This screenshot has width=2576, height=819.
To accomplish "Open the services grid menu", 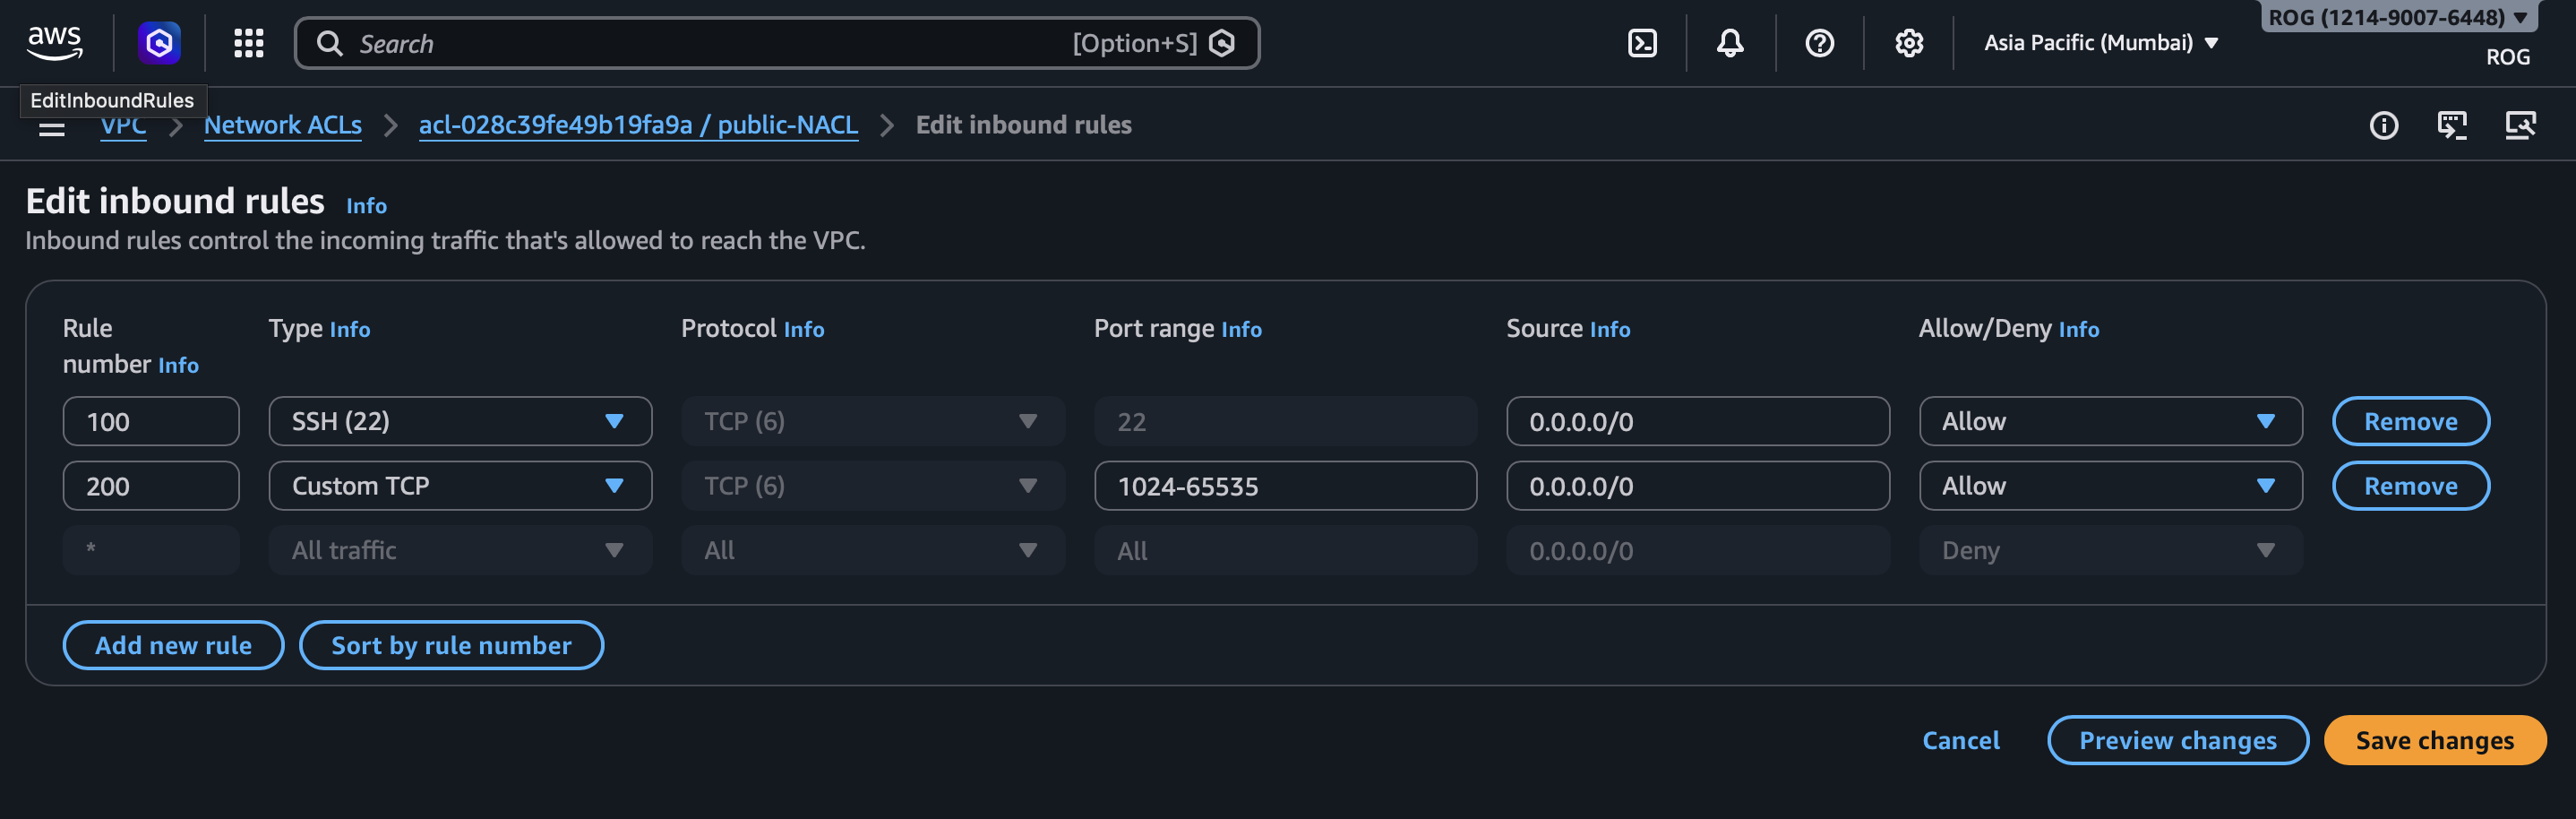I will tap(248, 43).
